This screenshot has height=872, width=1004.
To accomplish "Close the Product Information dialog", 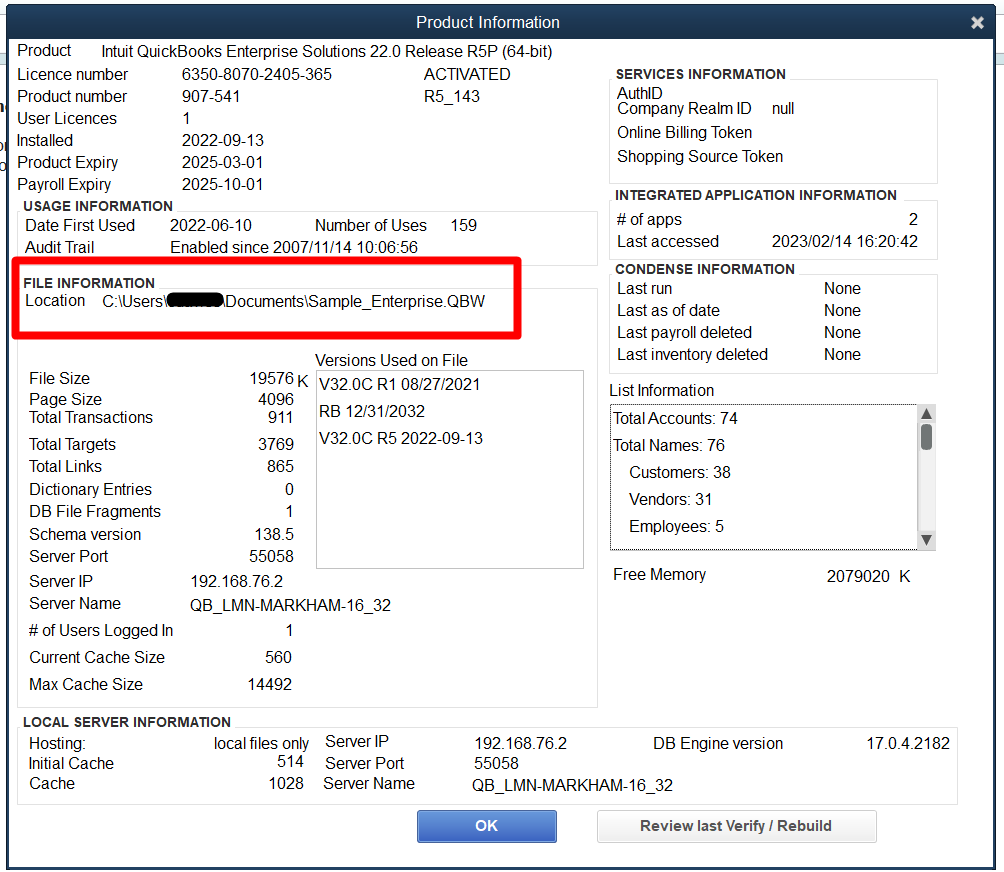I will coord(976,22).
